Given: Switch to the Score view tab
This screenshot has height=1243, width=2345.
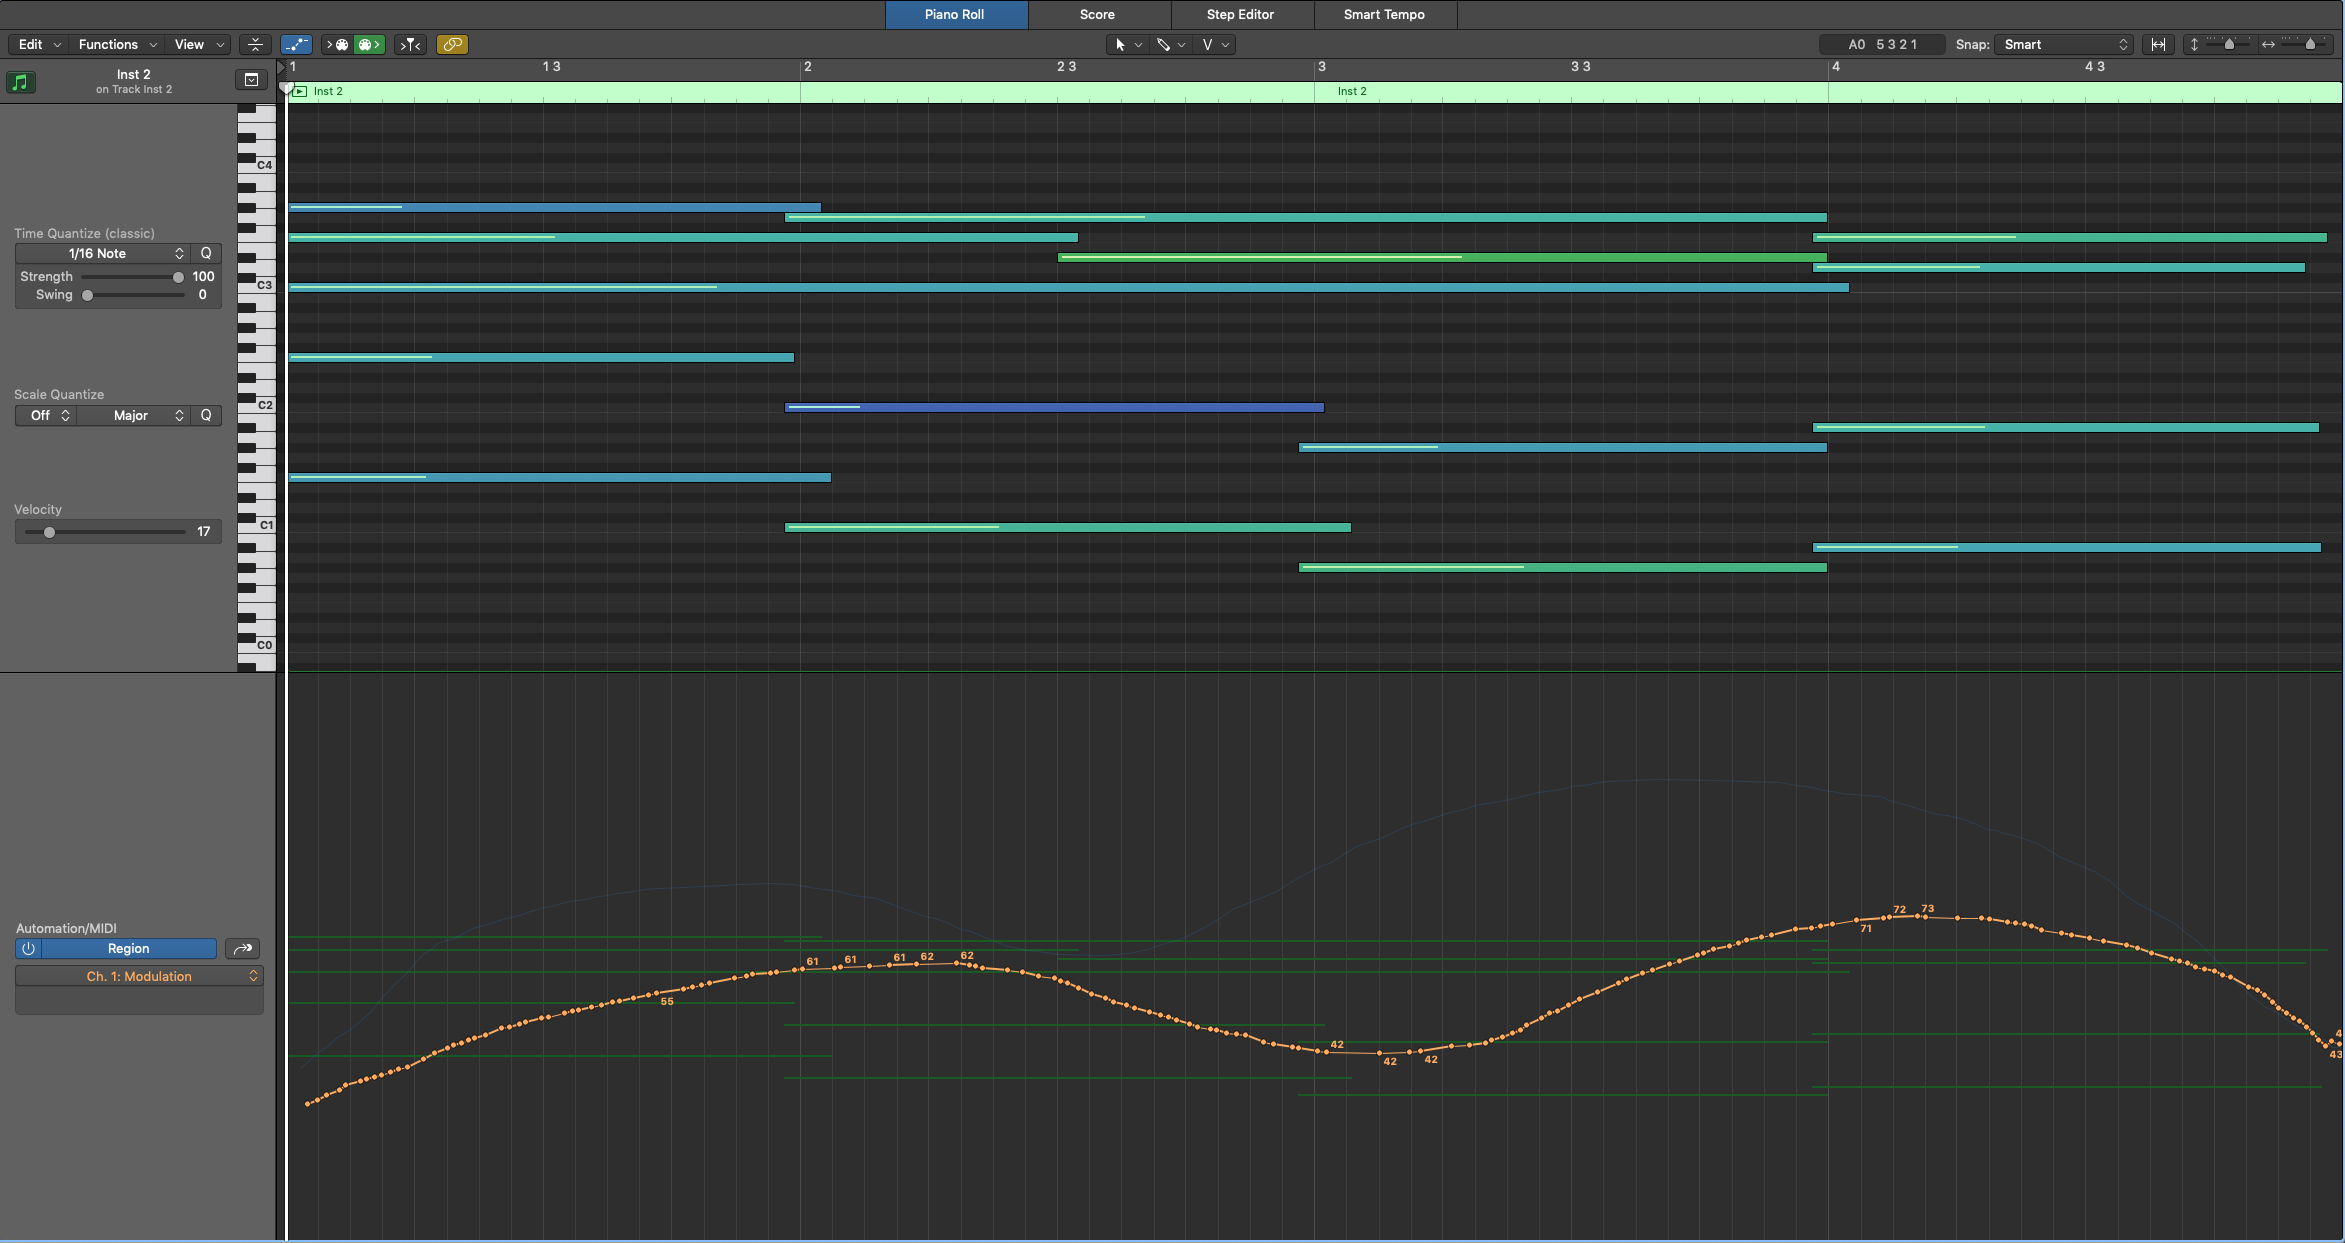Looking at the screenshot, I should 1097,14.
